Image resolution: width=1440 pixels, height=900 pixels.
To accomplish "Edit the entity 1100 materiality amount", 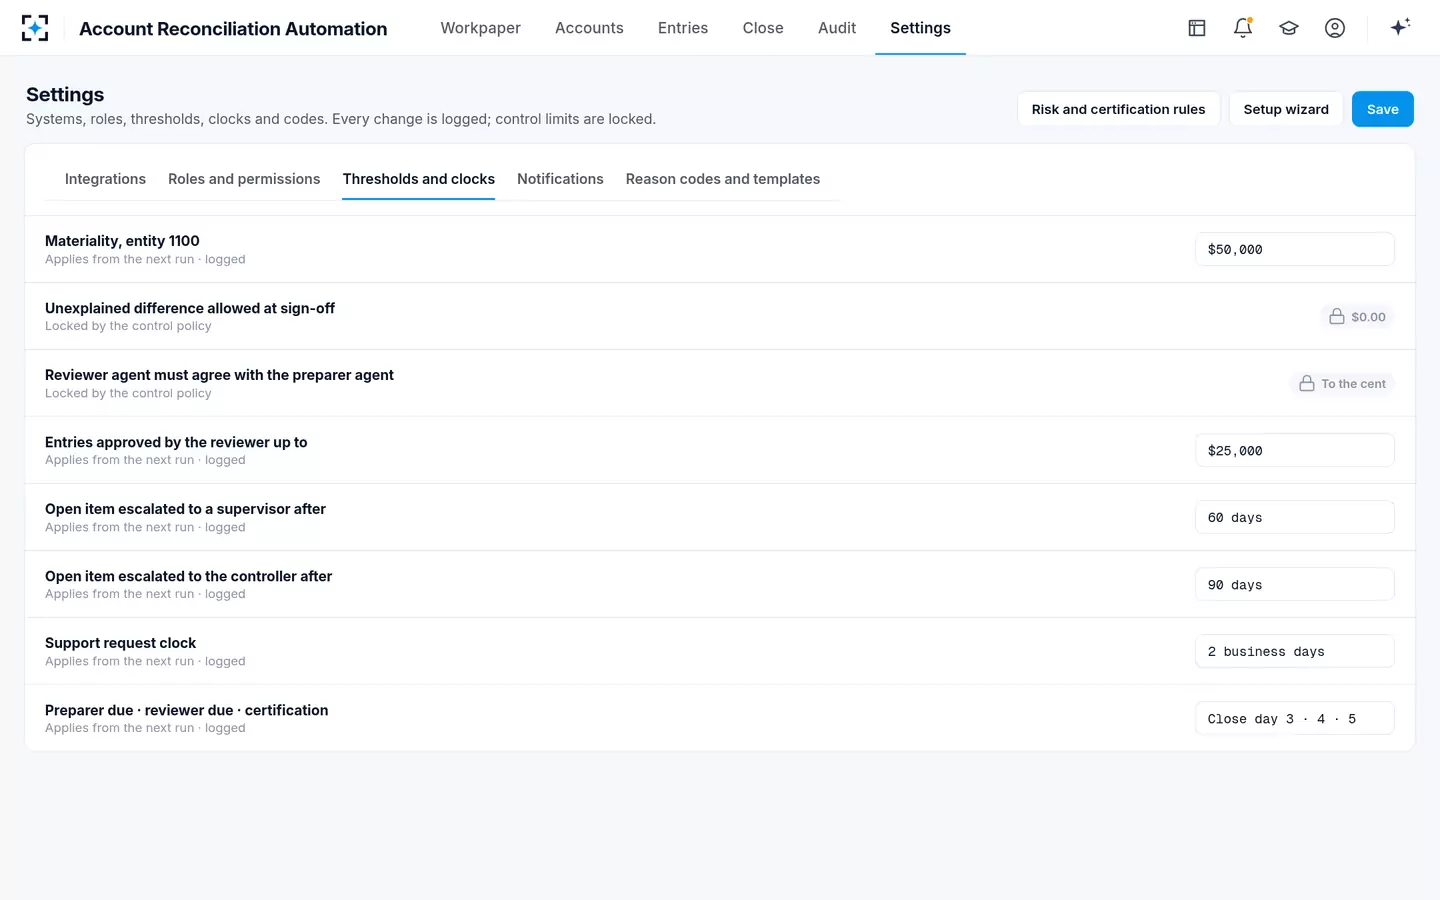I will click(x=1294, y=250).
